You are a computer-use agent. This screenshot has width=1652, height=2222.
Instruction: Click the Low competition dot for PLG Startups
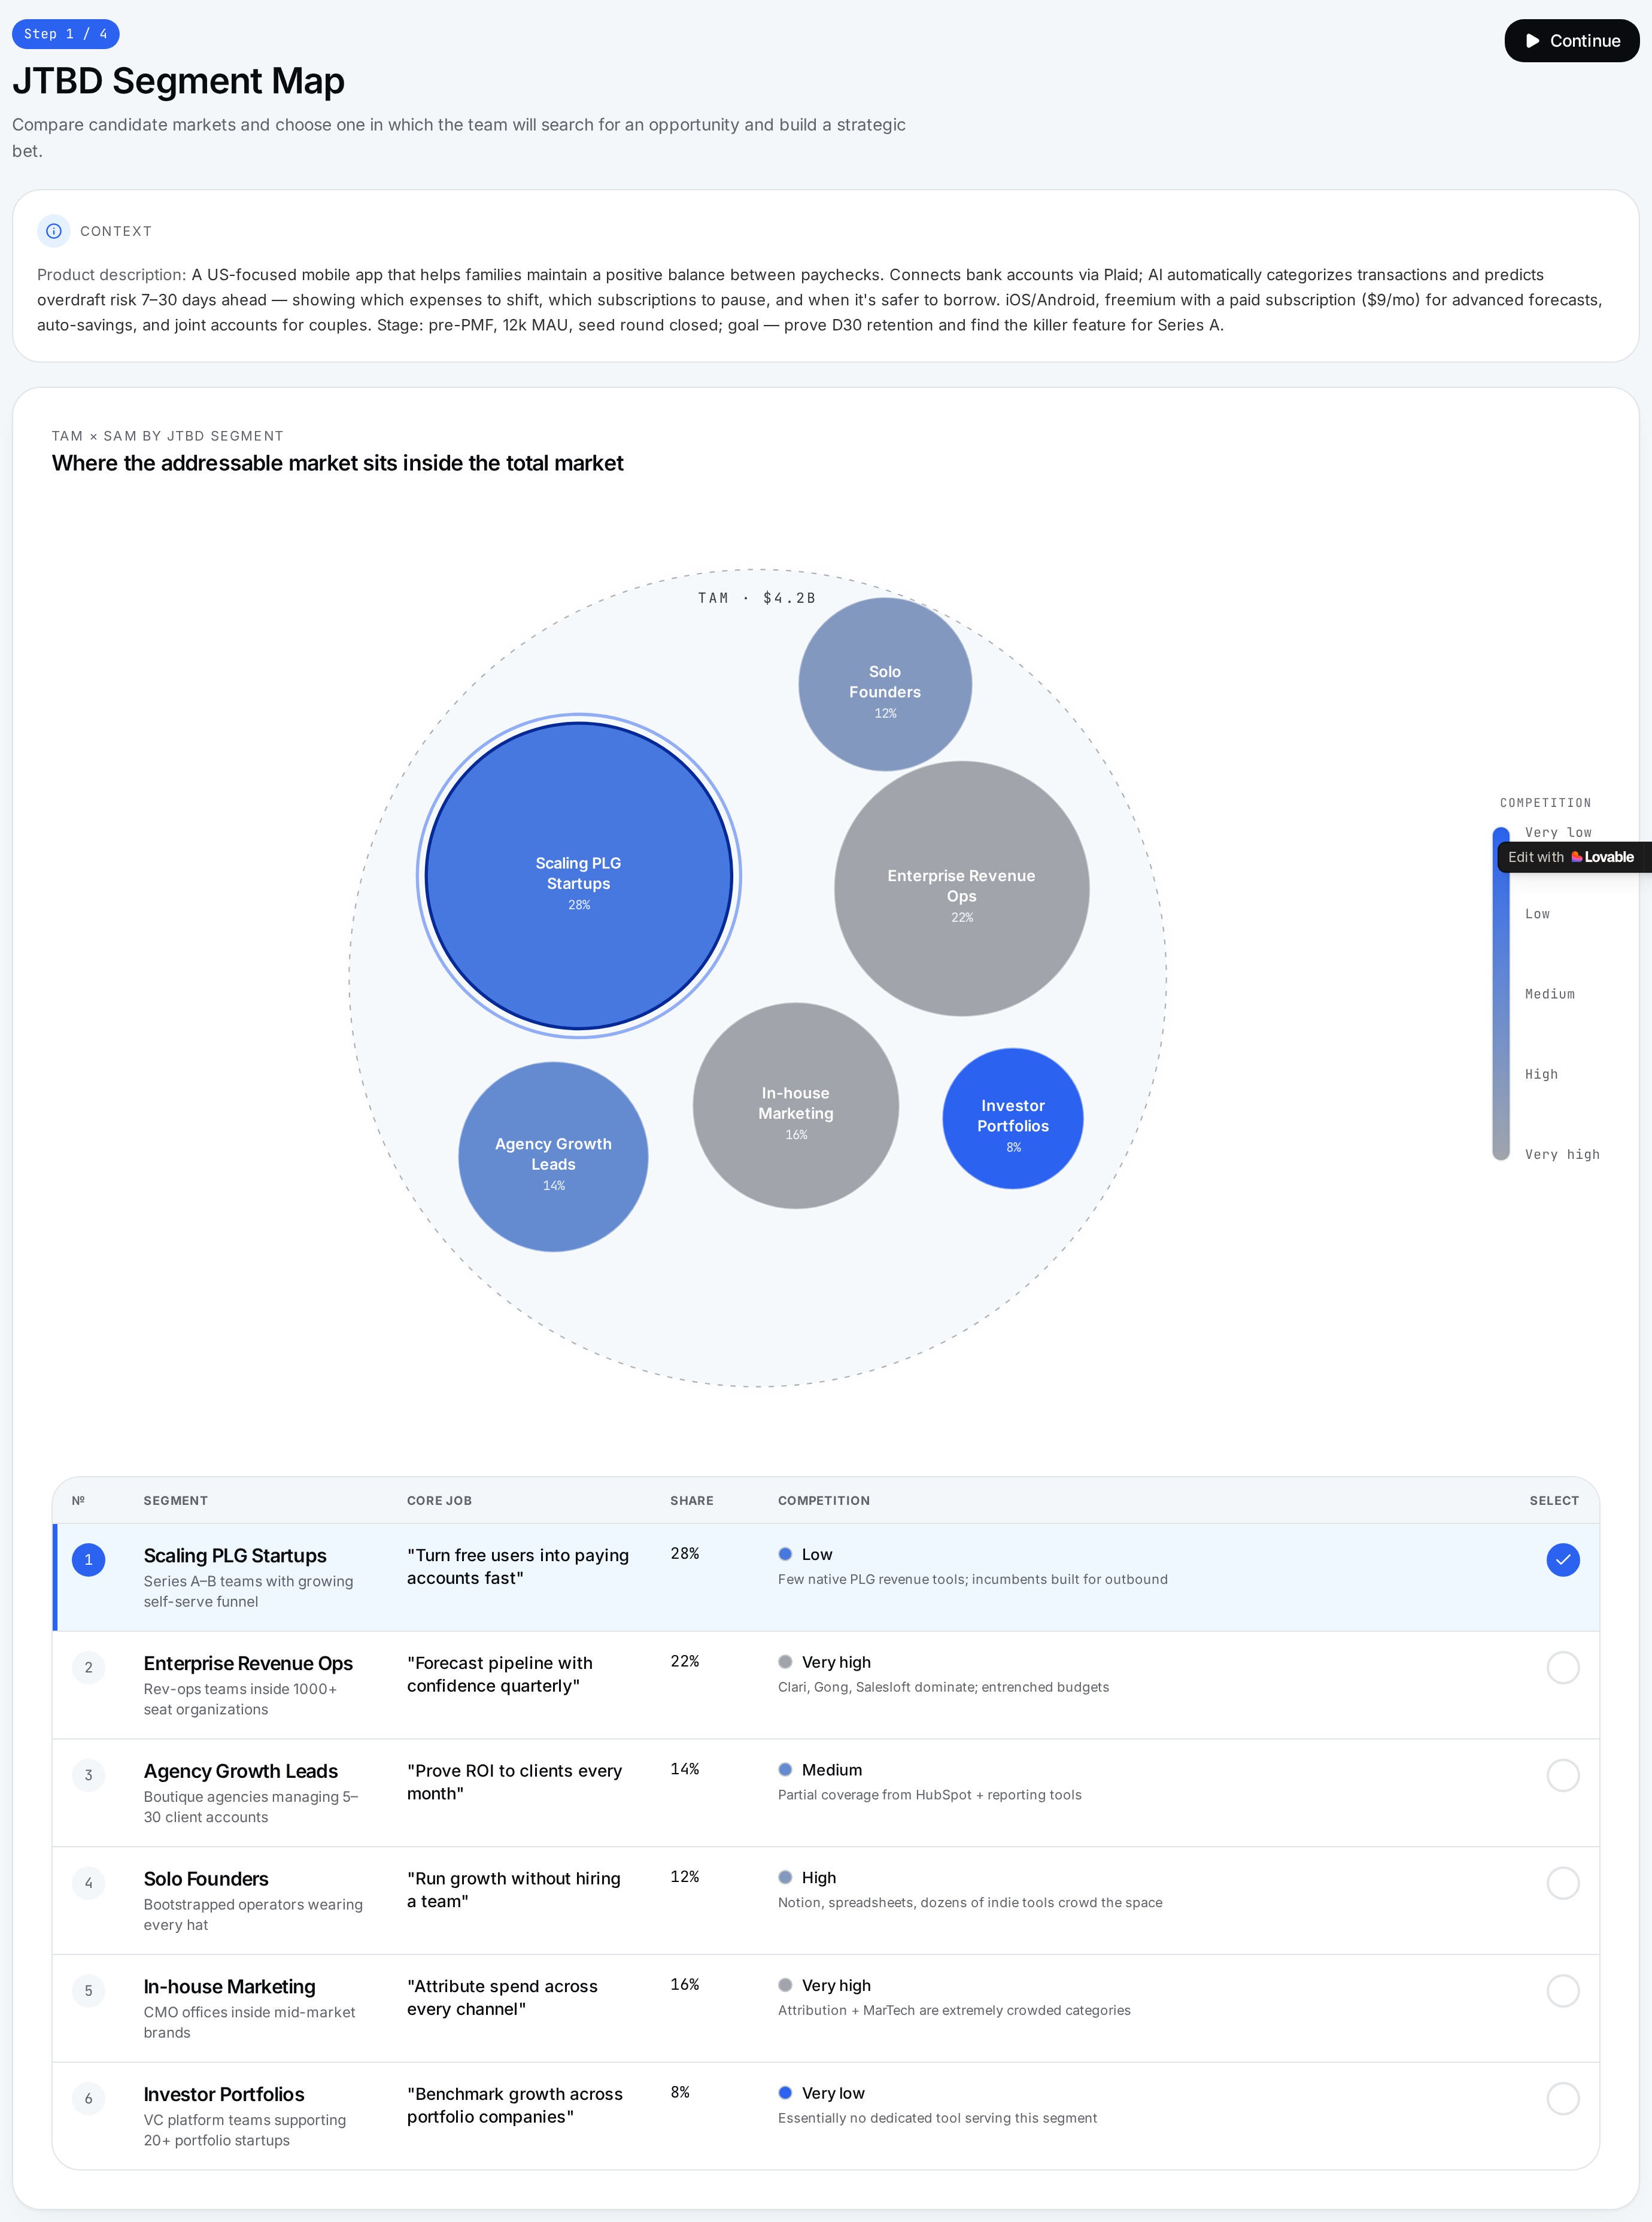tap(785, 1554)
